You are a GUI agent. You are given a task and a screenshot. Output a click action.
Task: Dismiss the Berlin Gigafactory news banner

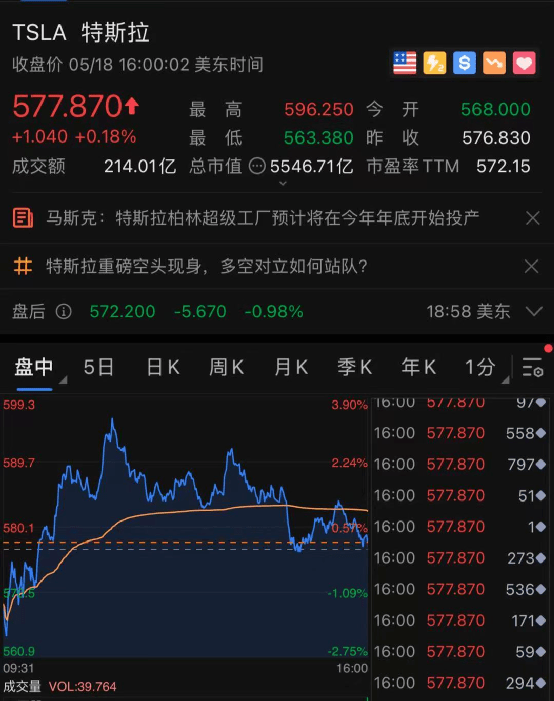pos(533,218)
